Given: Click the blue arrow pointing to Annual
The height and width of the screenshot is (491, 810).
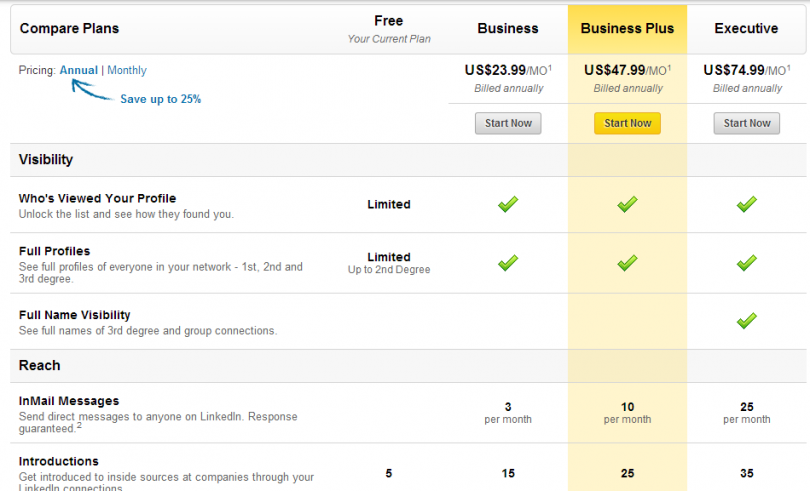Looking at the screenshot, I should pyautogui.click(x=92, y=90).
